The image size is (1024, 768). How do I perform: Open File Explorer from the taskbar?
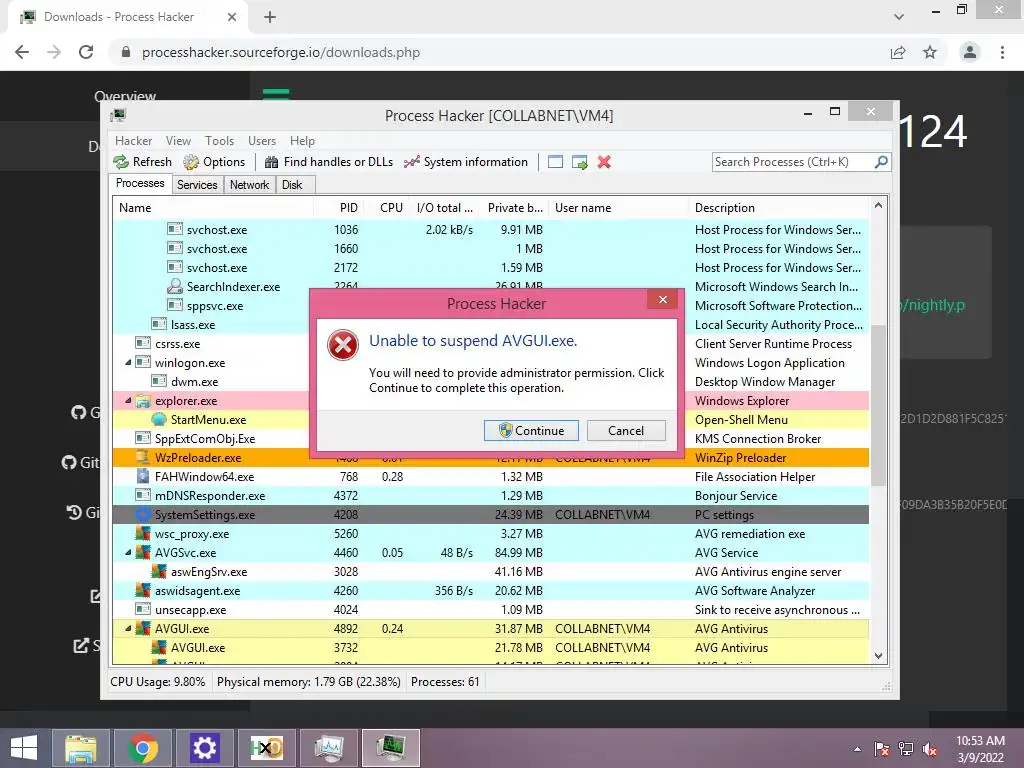point(81,748)
